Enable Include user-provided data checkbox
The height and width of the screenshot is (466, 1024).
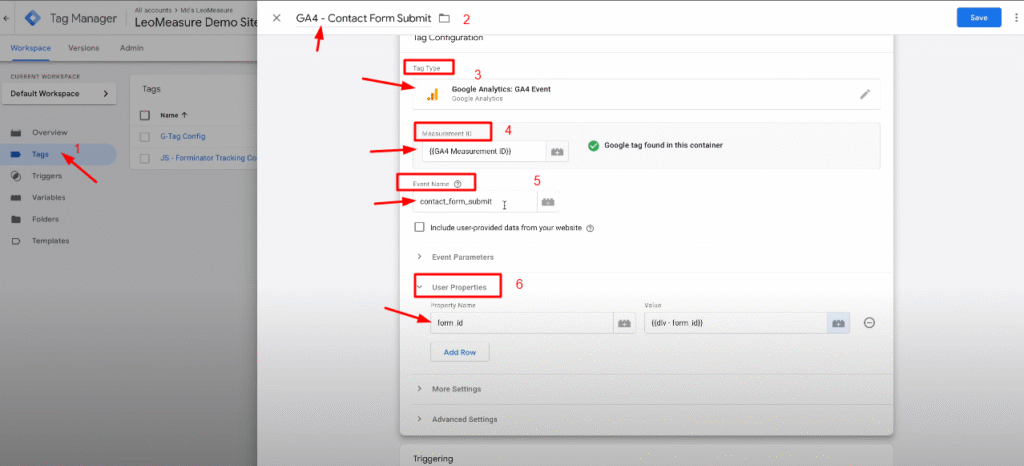pyautogui.click(x=419, y=228)
